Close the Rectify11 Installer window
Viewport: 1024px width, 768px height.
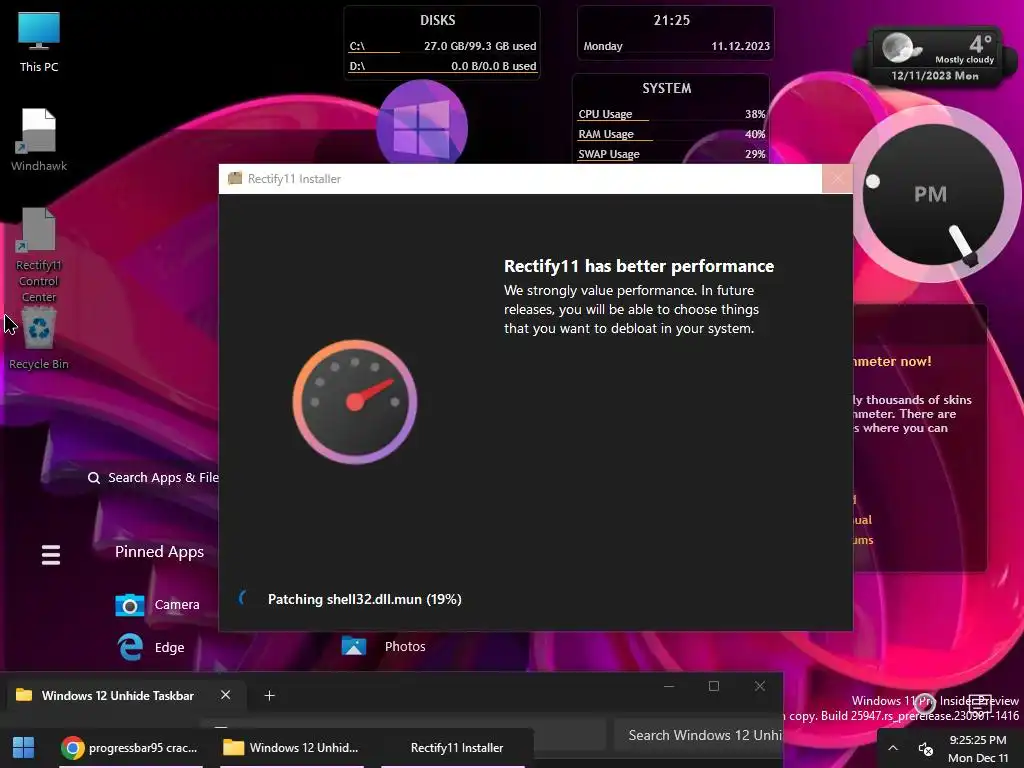pyautogui.click(x=837, y=178)
